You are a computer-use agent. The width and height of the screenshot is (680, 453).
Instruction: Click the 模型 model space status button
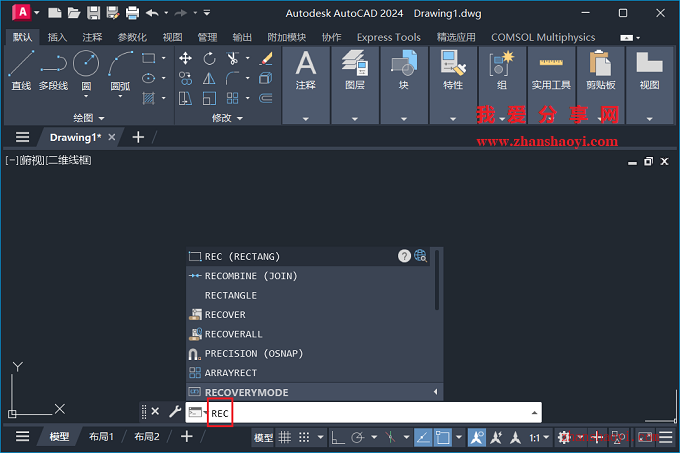263,438
